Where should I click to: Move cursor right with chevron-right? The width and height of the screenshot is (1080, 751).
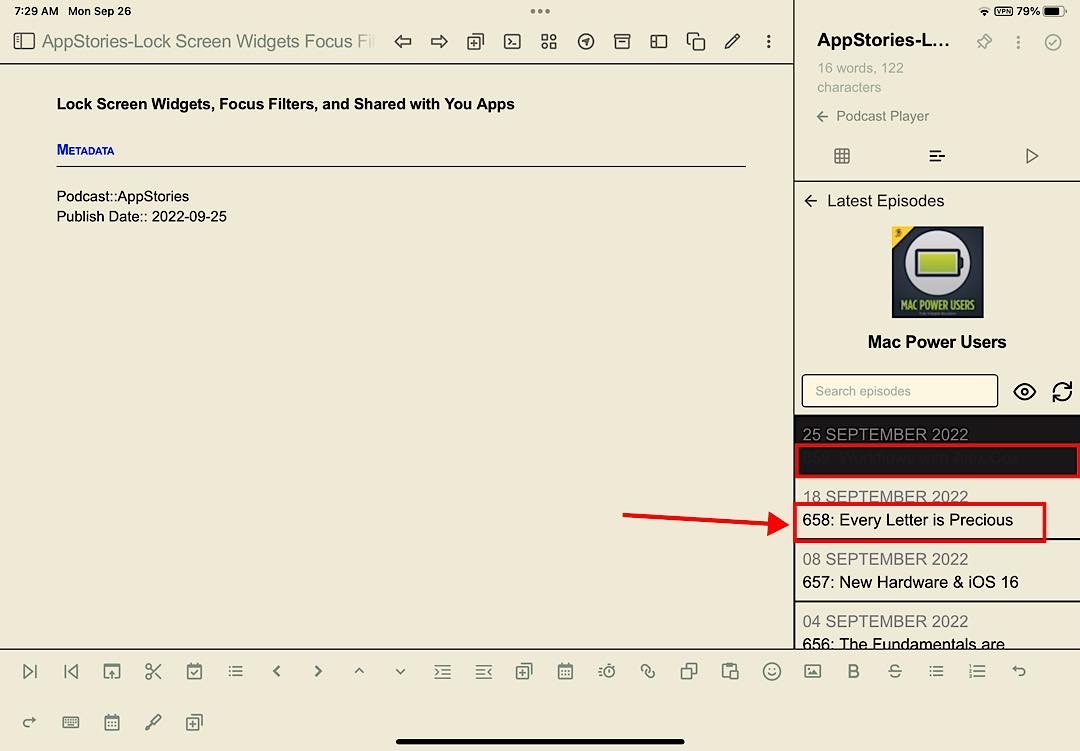click(x=318, y=671)
